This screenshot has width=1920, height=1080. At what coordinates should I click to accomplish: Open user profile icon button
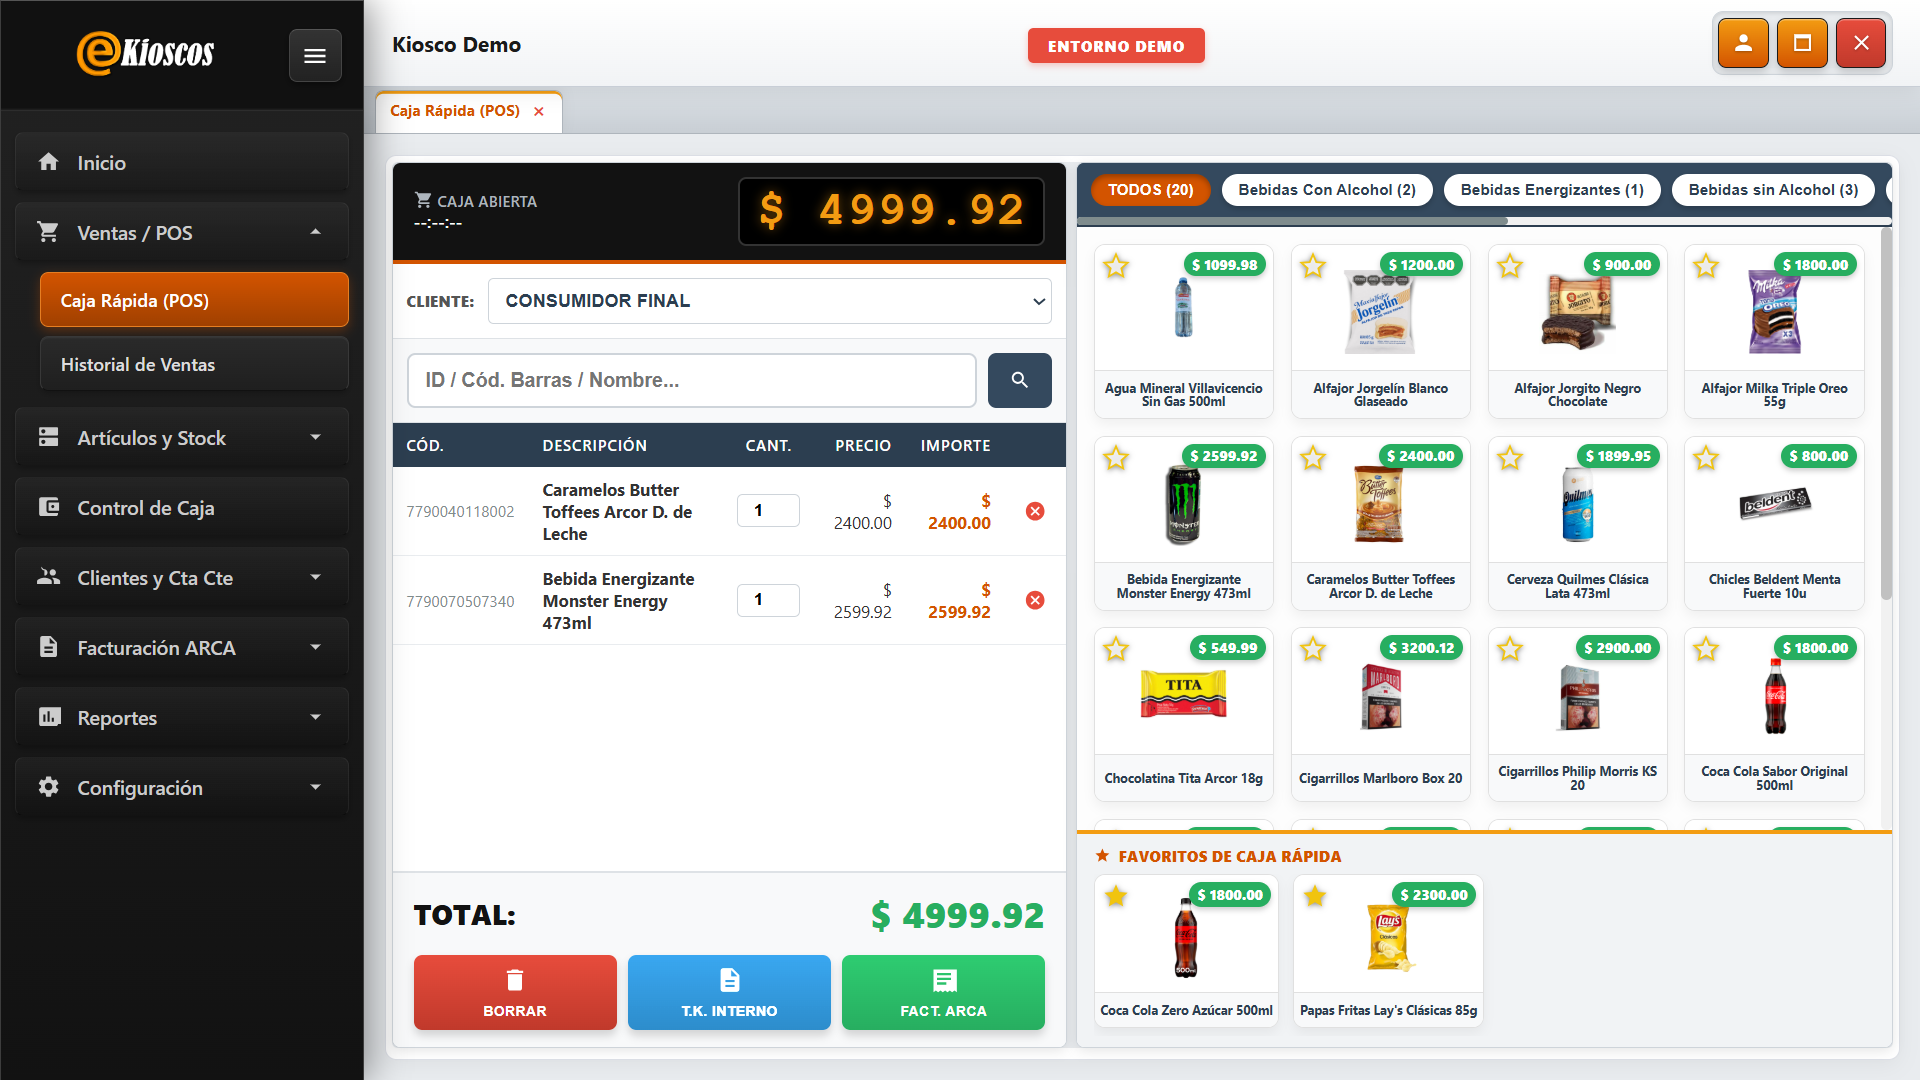(x=1743, y=43)
